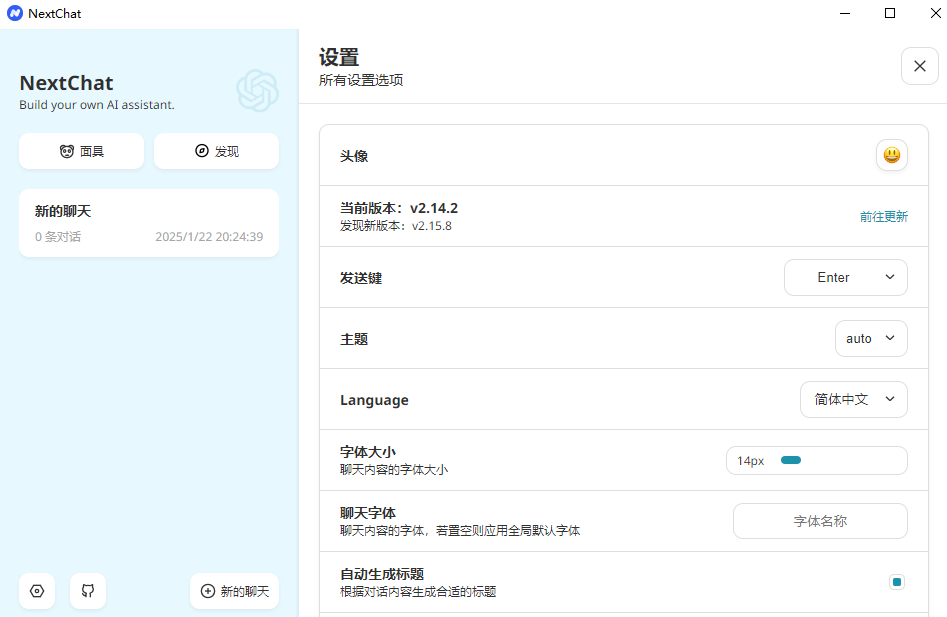Screen dimensions: 947x617
Task: Maximize the NextChat window
Action: pyautogui.click(x=890, y=13)
